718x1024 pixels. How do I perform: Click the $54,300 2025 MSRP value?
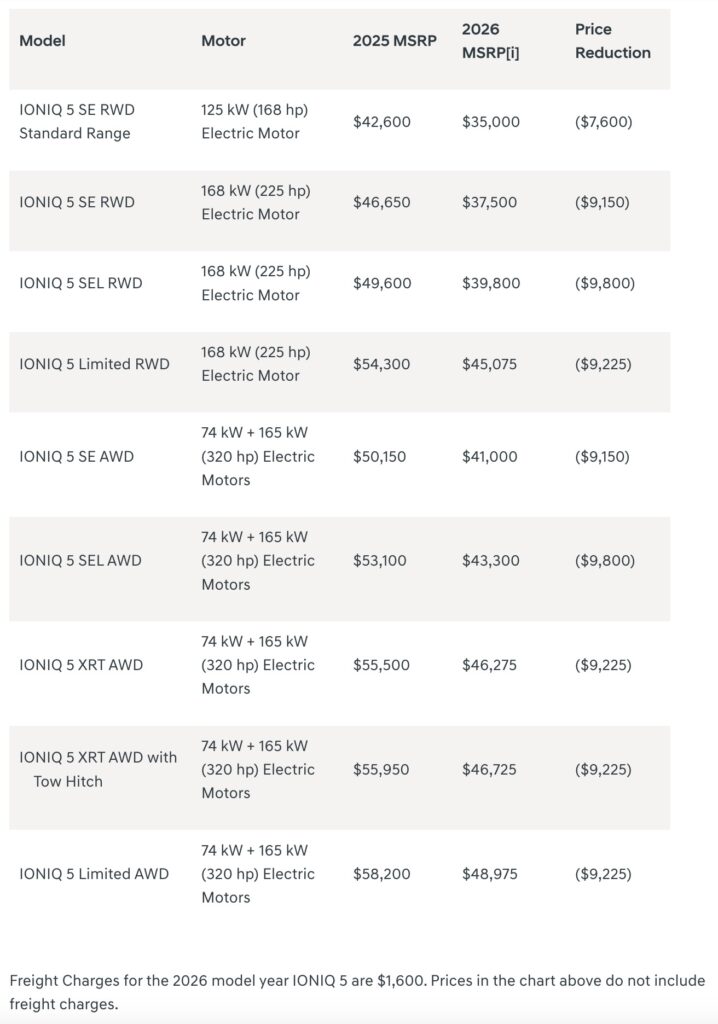click(381, 364)
